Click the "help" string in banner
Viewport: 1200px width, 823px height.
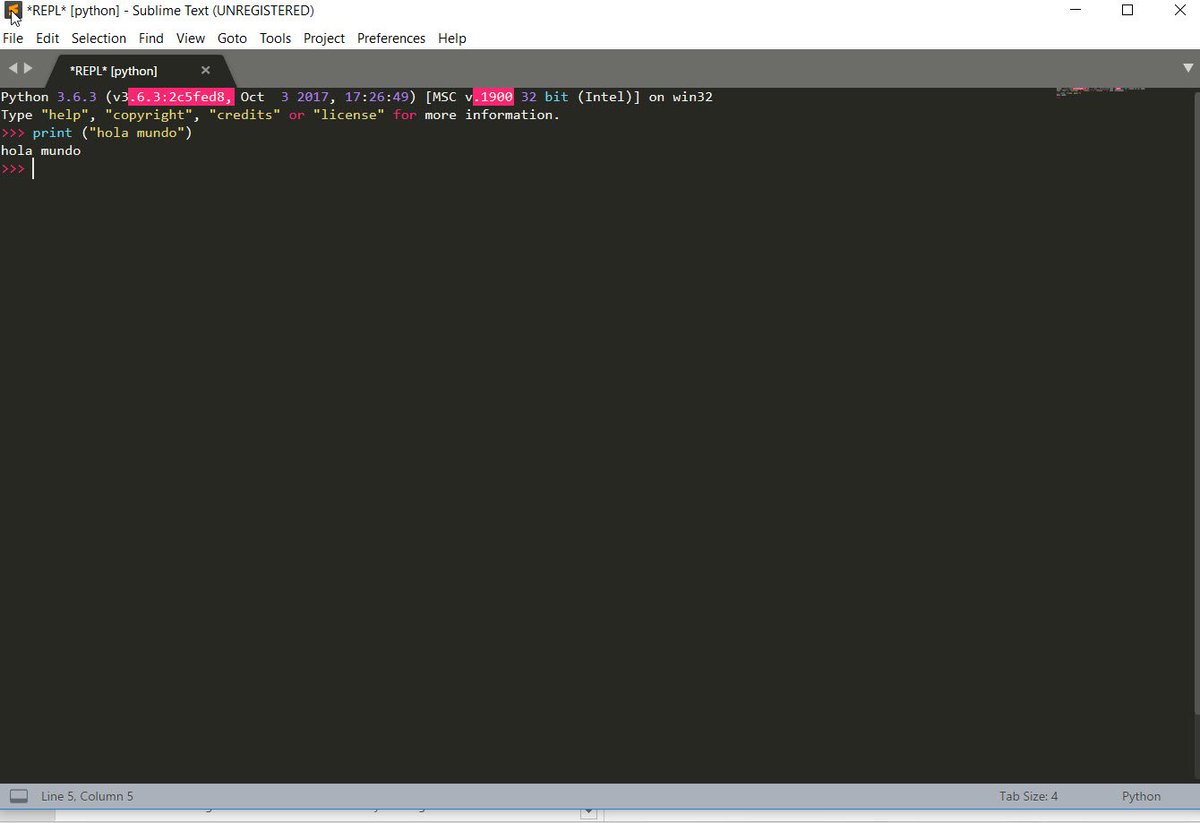coord(65,115)
